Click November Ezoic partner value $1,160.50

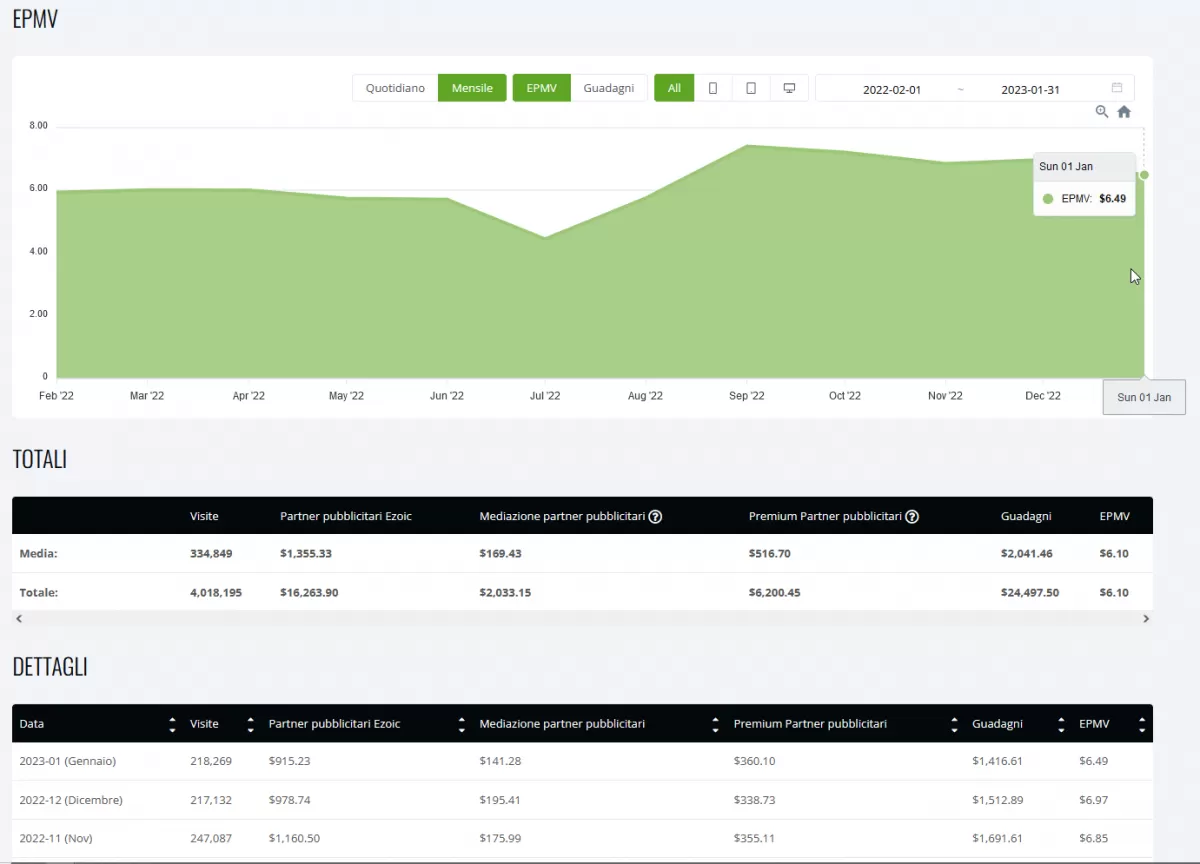click(295, 838)
